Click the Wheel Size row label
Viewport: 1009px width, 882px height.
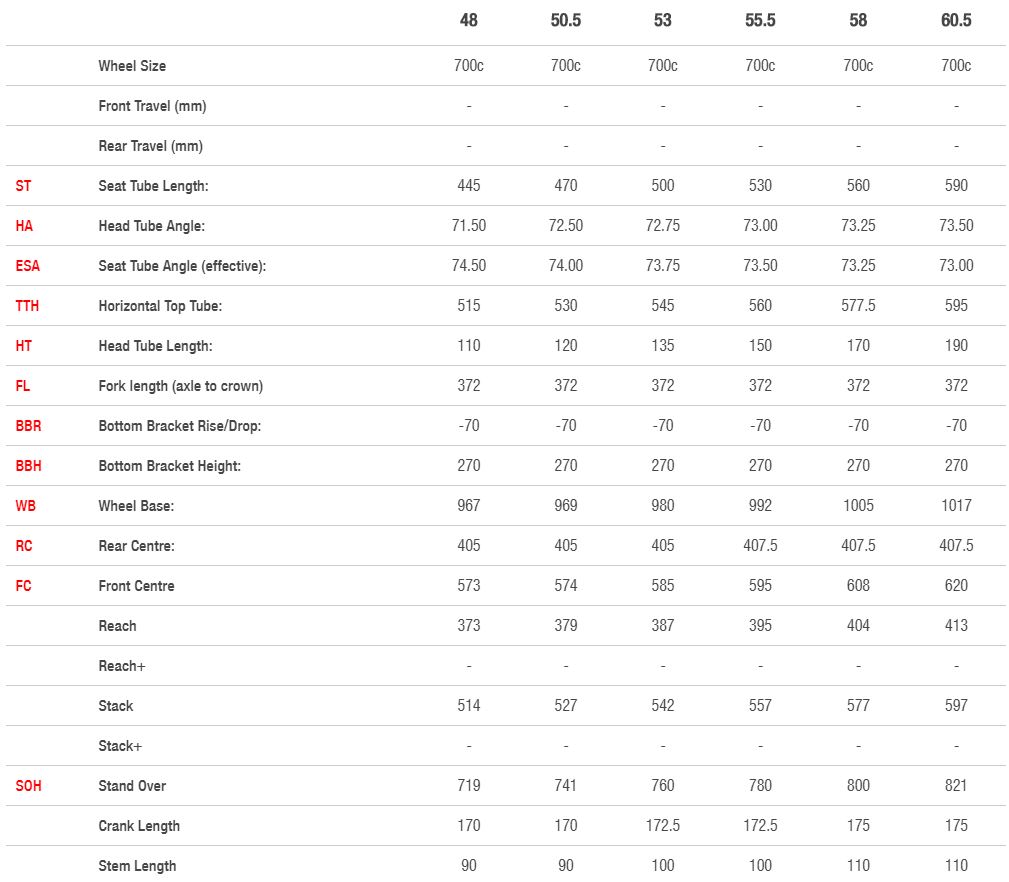pyautogui.click(x=132, y=66)
